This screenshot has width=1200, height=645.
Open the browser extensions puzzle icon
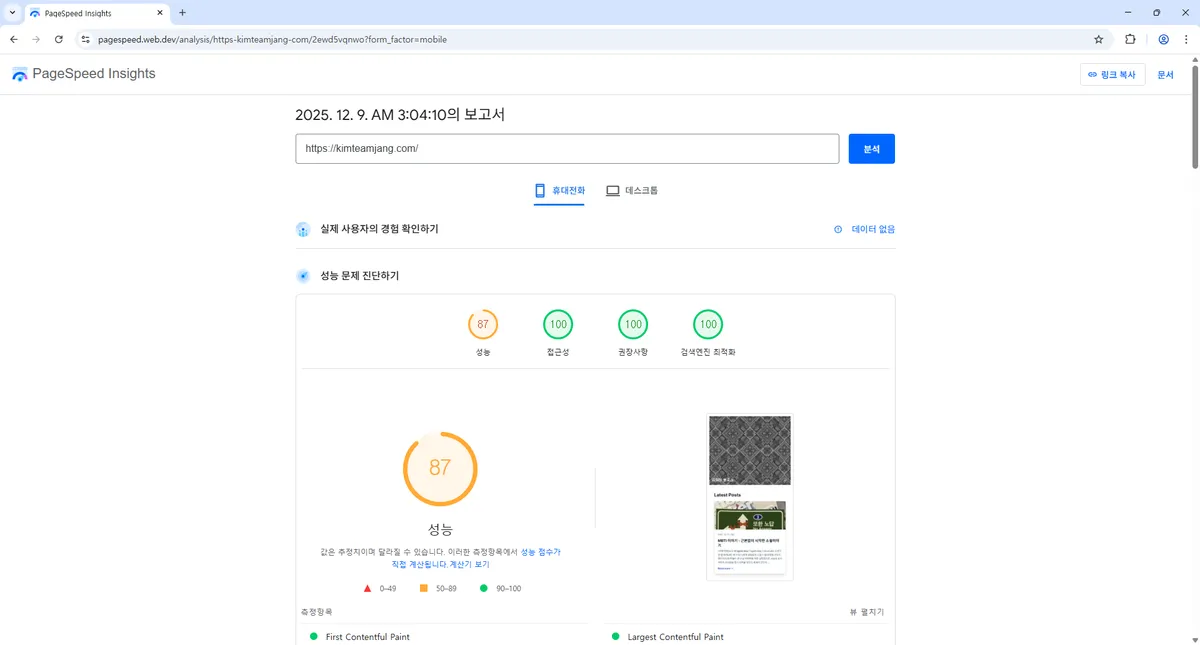point(1130,39)
